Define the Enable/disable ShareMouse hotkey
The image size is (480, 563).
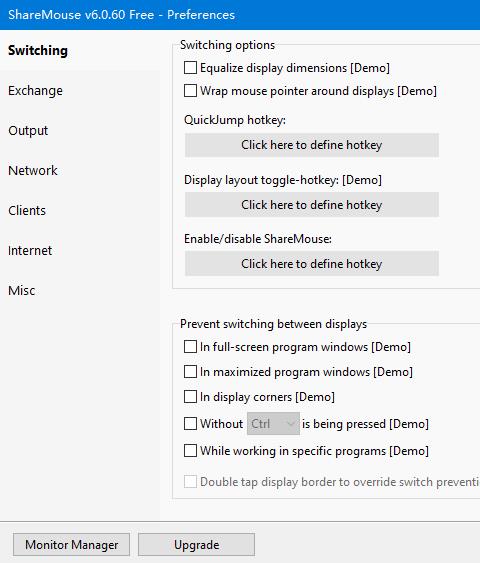pyautogui.click(x=312, y=264)
